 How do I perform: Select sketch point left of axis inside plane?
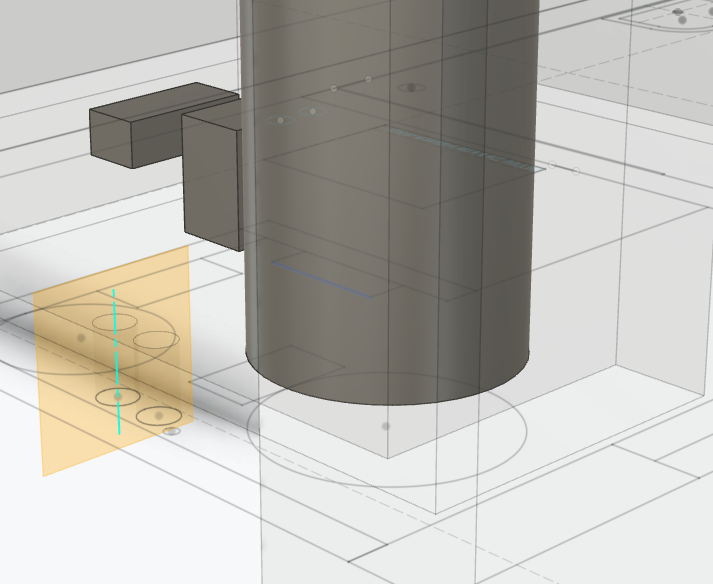81,338
